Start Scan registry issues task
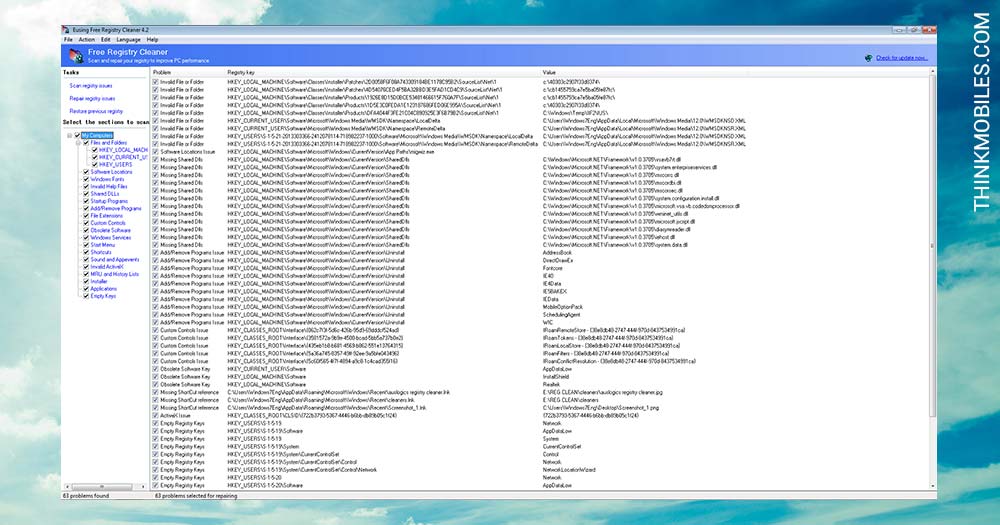 [91, 85]
